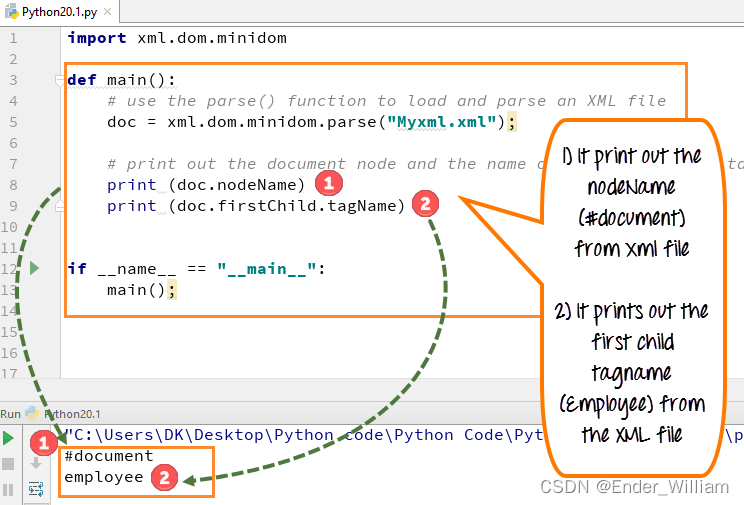This screenshot has height=505, width=744.
Task: Click the 'employee' console output line
Action: click(103, 477)
